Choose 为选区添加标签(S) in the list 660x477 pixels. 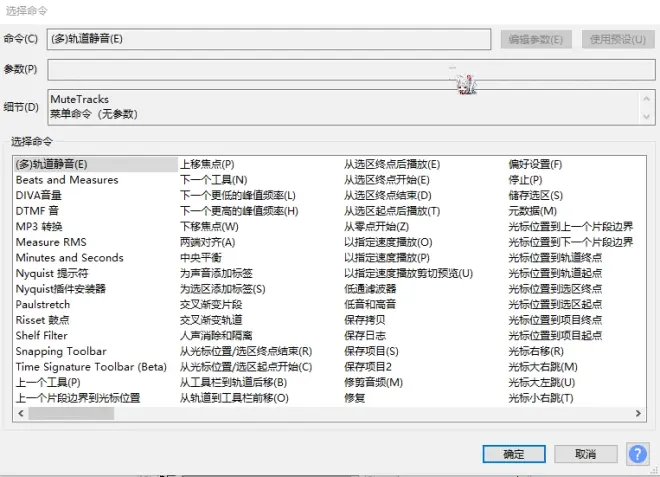pyautogui.click(x=223, y=289)
